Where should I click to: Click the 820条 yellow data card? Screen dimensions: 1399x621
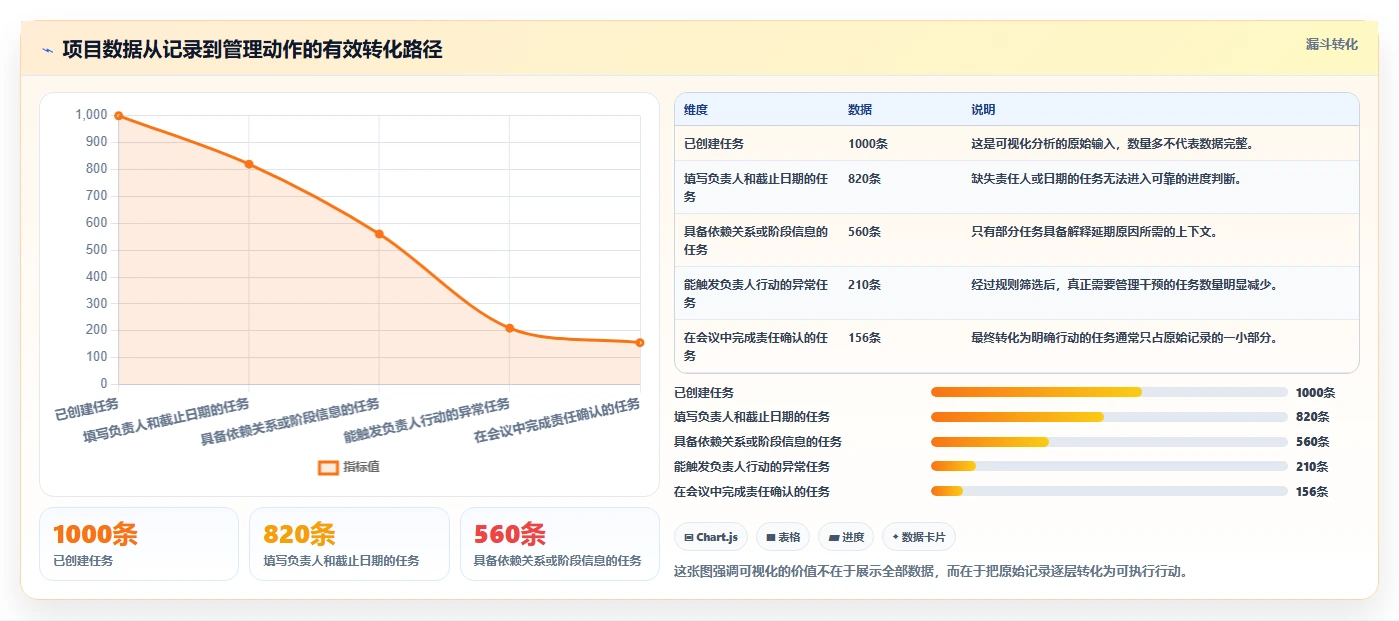point(349,544)
